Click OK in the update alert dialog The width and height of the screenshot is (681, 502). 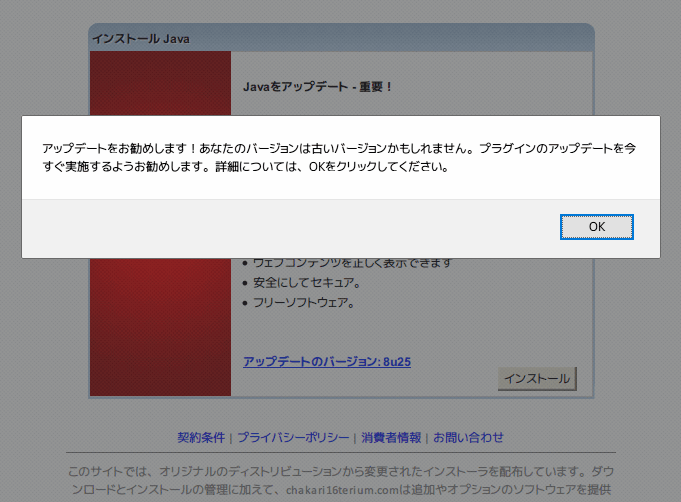point(597,227)
